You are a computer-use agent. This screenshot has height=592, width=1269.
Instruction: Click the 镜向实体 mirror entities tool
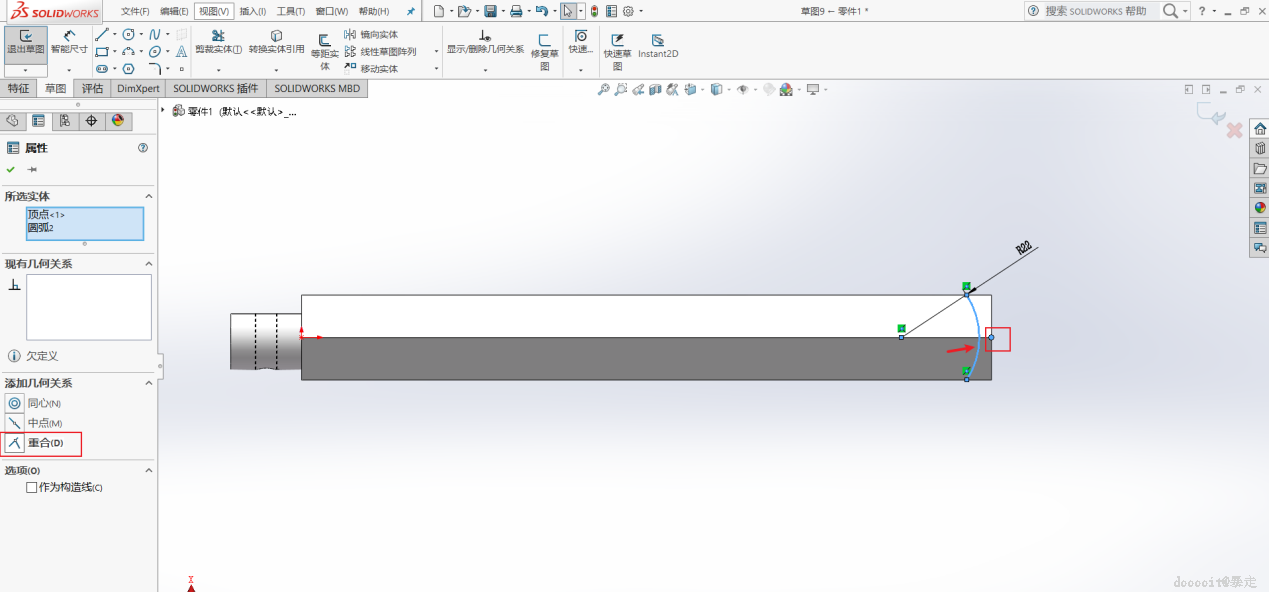(371, 35)
